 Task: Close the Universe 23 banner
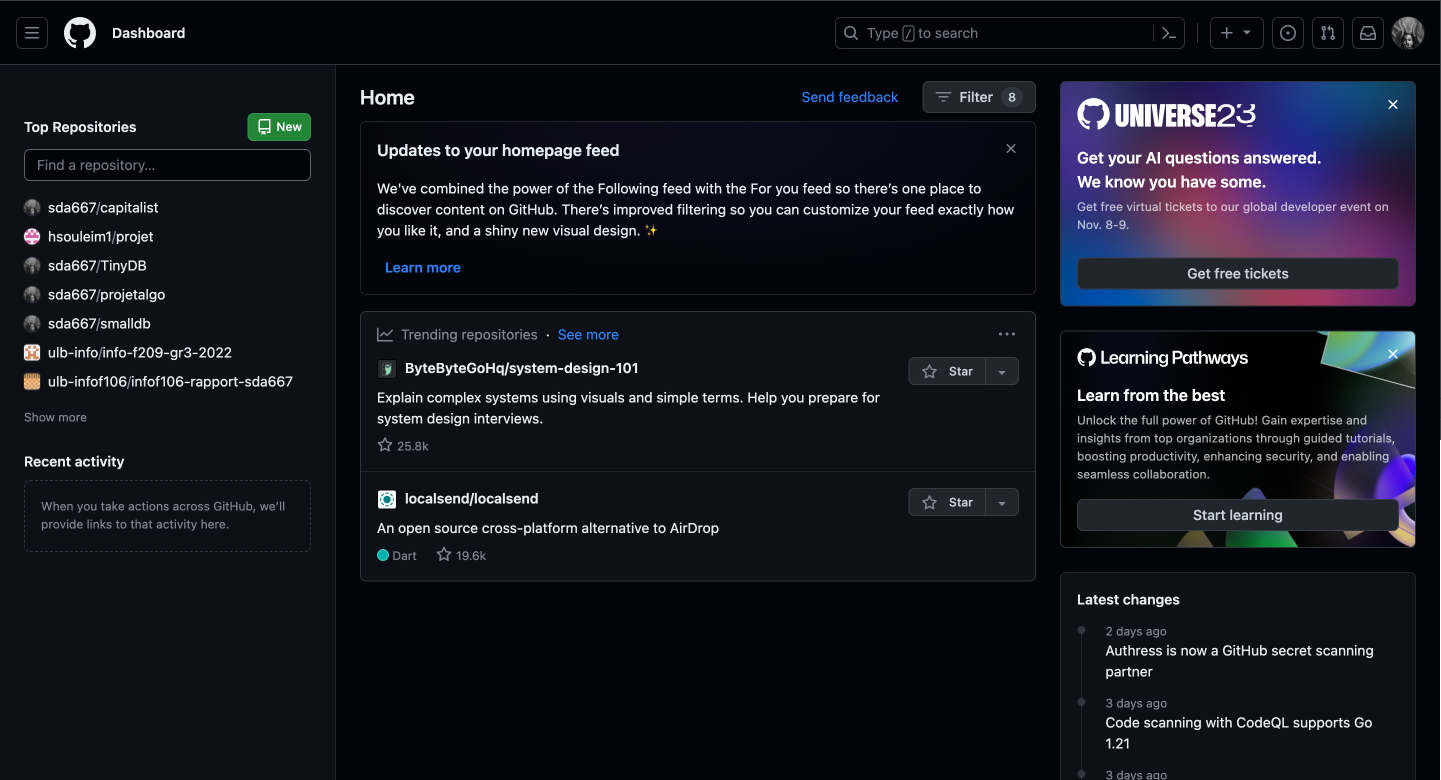point(1393,105)
